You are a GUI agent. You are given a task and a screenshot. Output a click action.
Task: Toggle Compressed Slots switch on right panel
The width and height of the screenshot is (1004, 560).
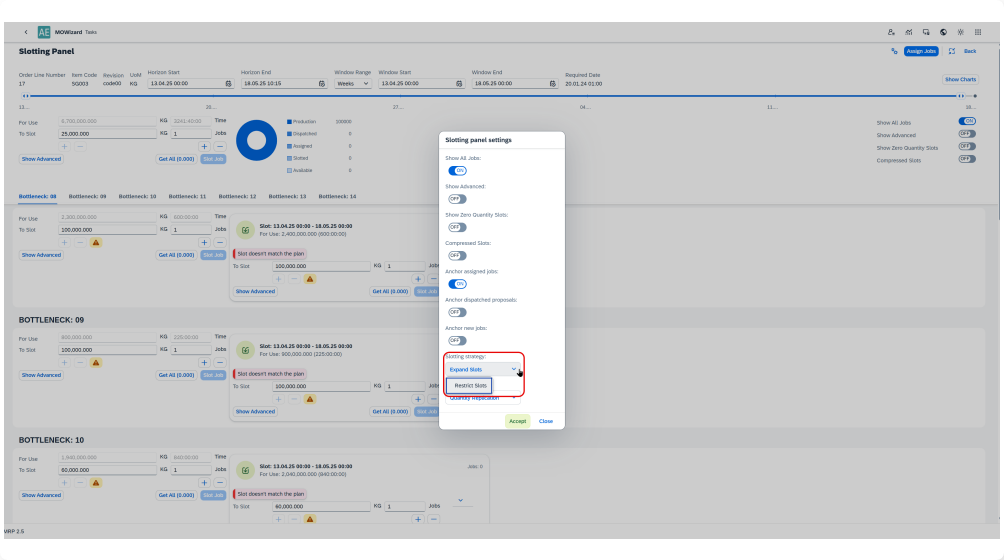[967, 159]
